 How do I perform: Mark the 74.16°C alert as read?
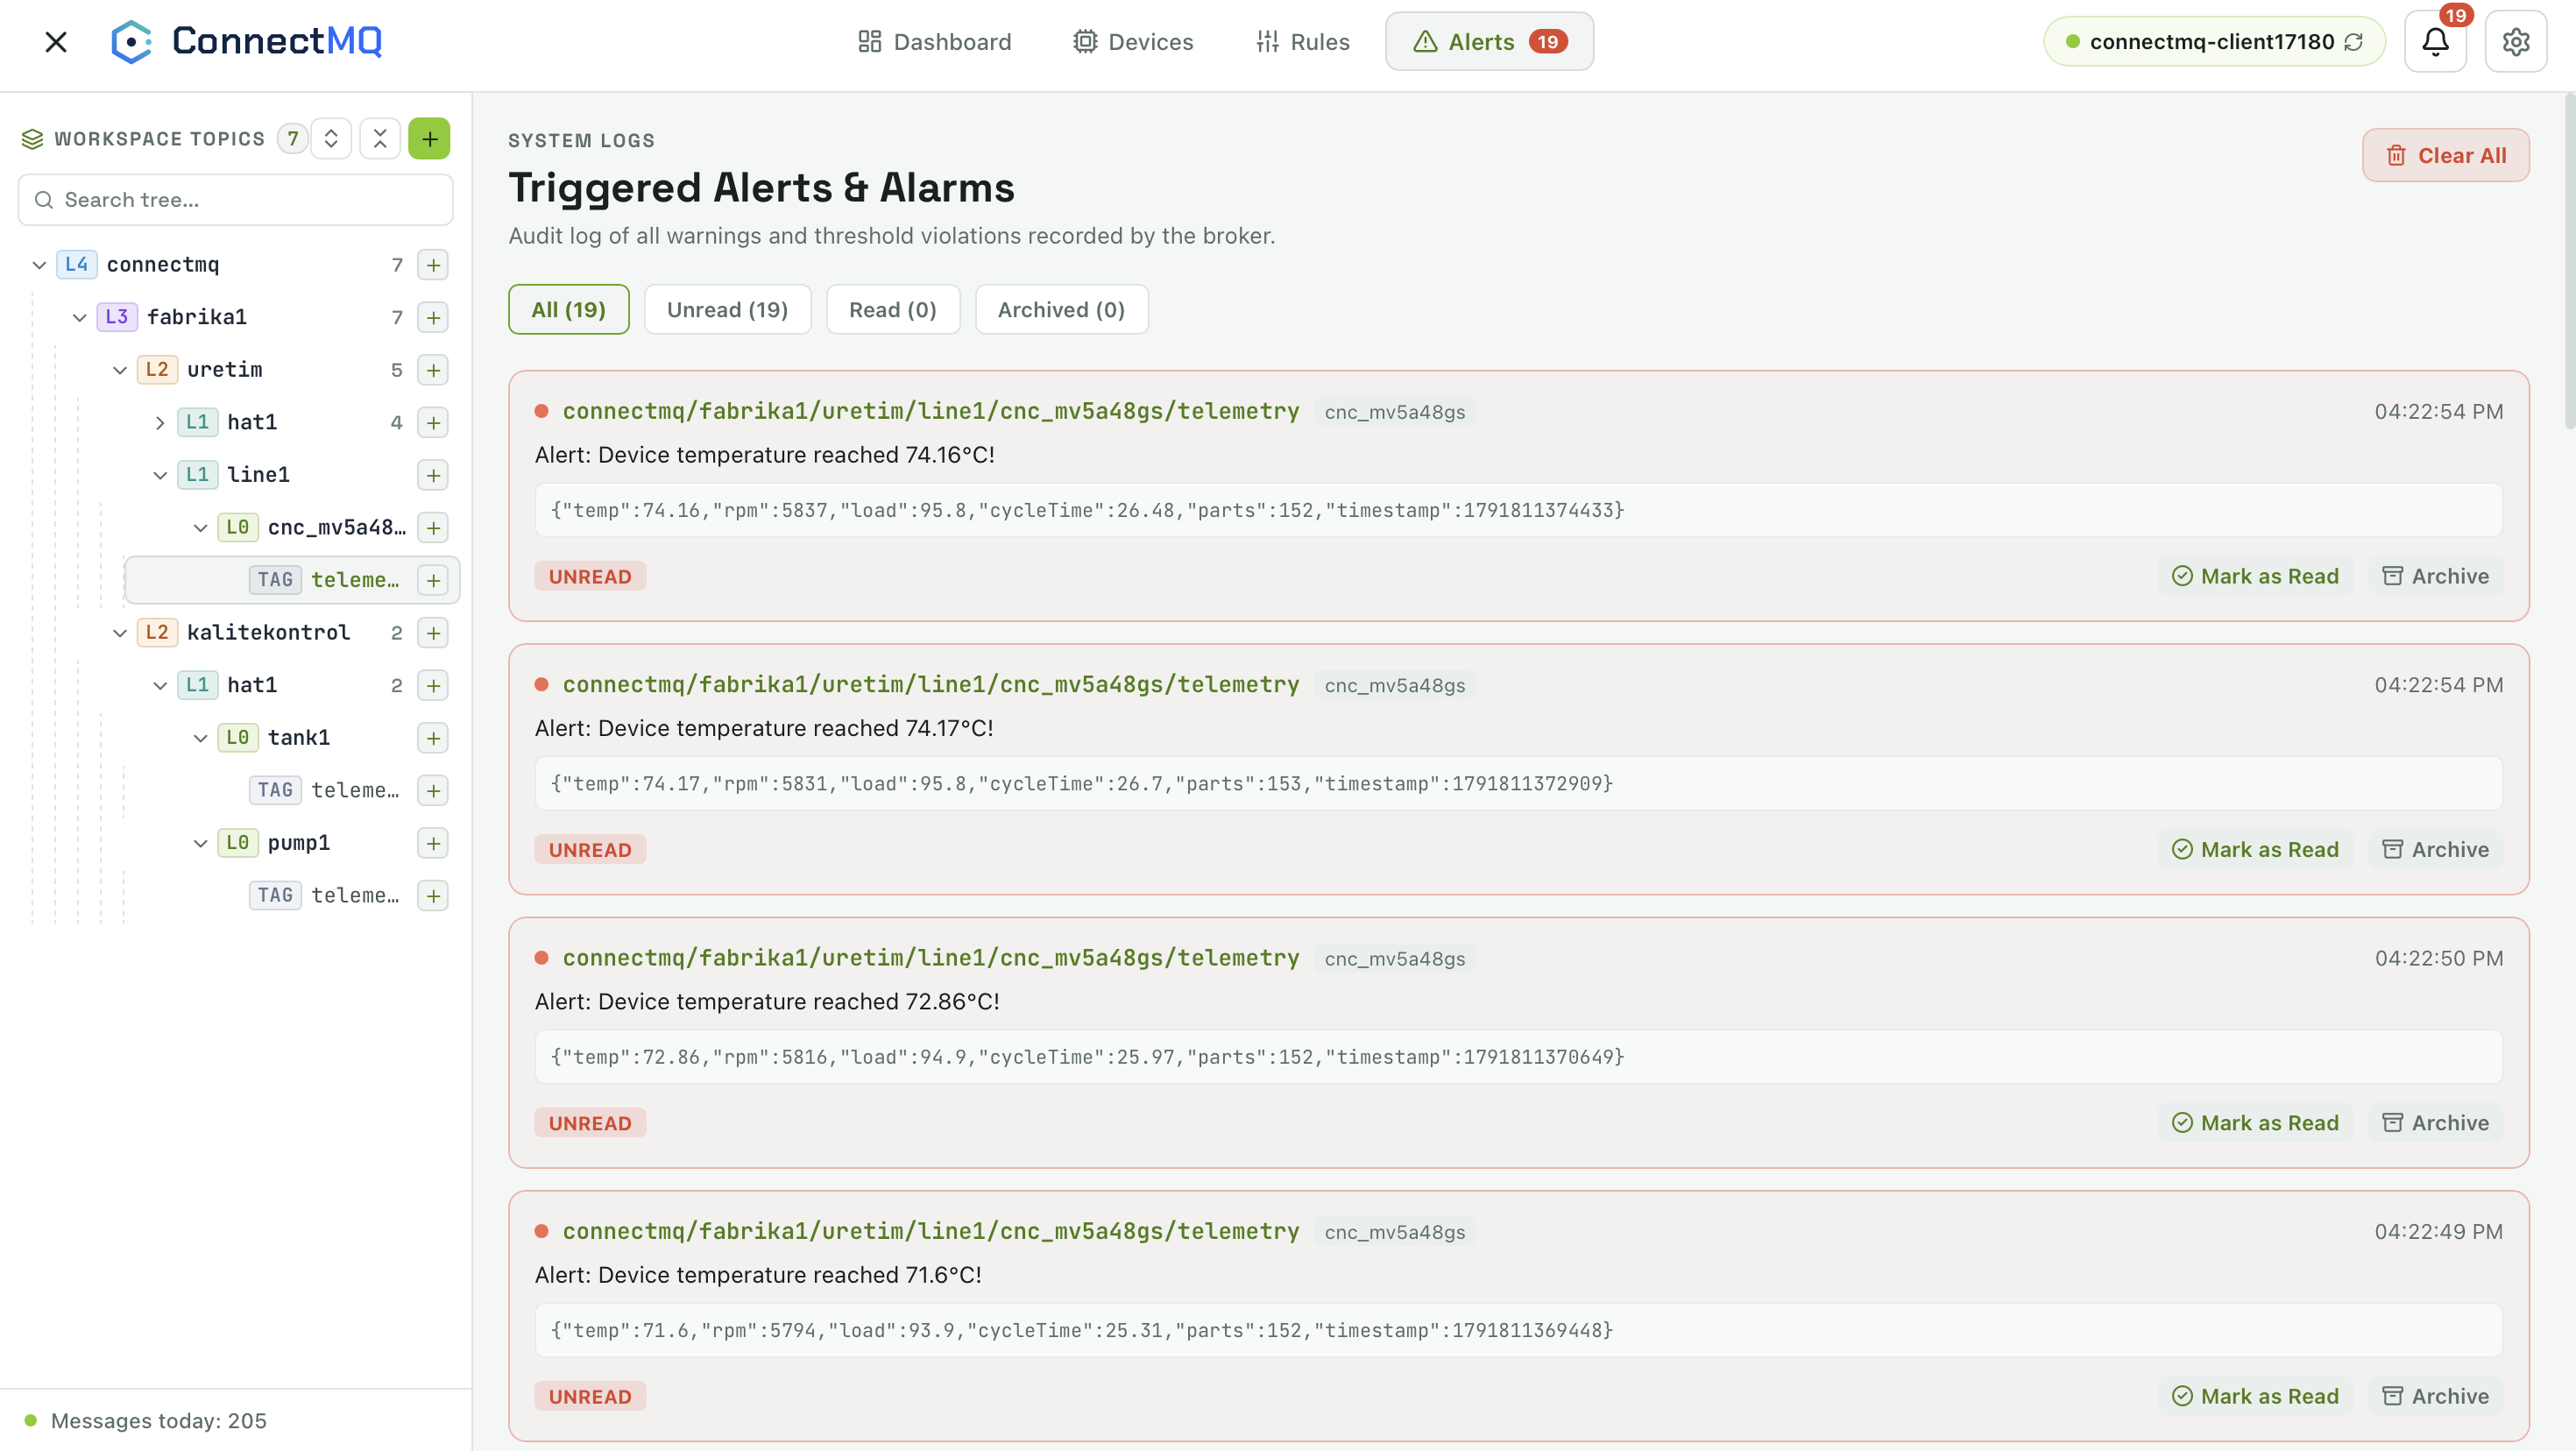pyautogui.click(x=2255, y=576)
